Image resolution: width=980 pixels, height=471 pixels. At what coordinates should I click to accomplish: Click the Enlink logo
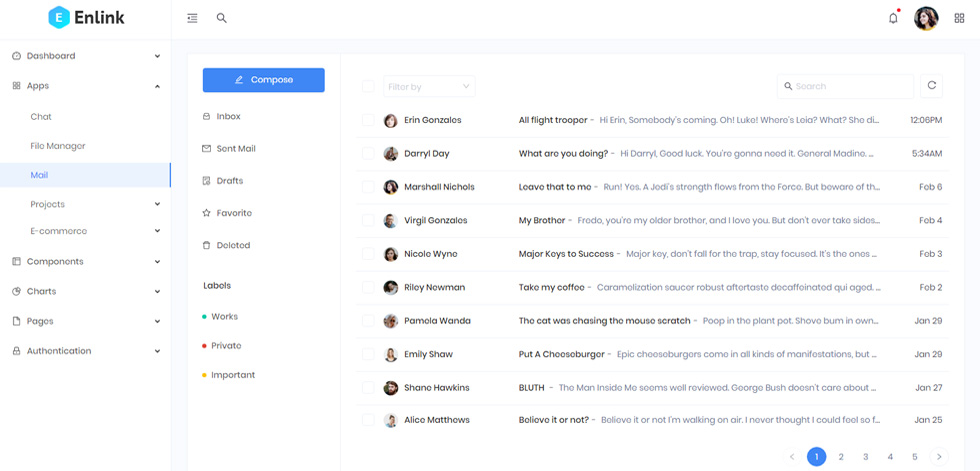86,17
